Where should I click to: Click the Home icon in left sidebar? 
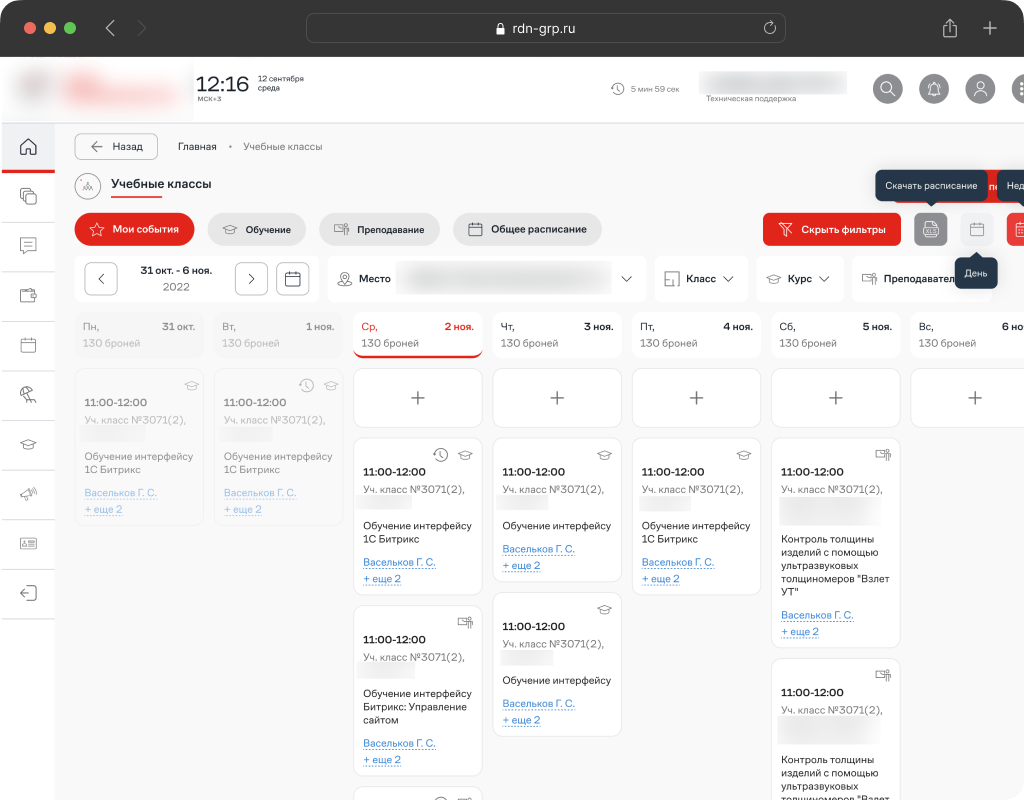click(28, 147)
